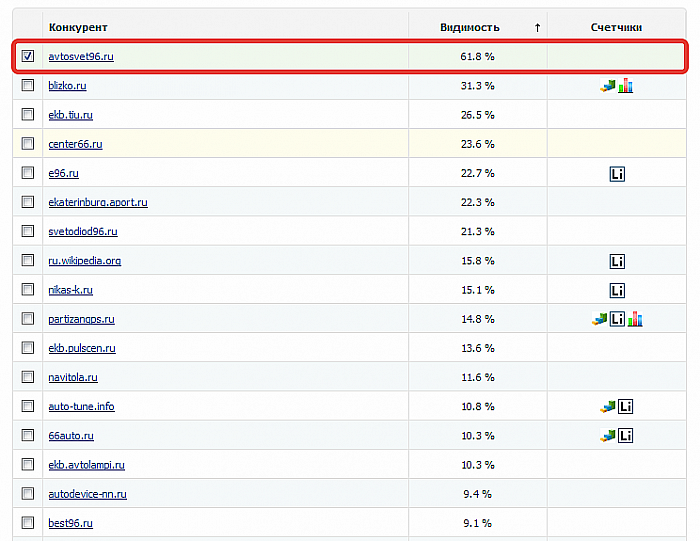Open the autodevice-nn.ru link
This screenshot has height=541, width=700.
88,494
